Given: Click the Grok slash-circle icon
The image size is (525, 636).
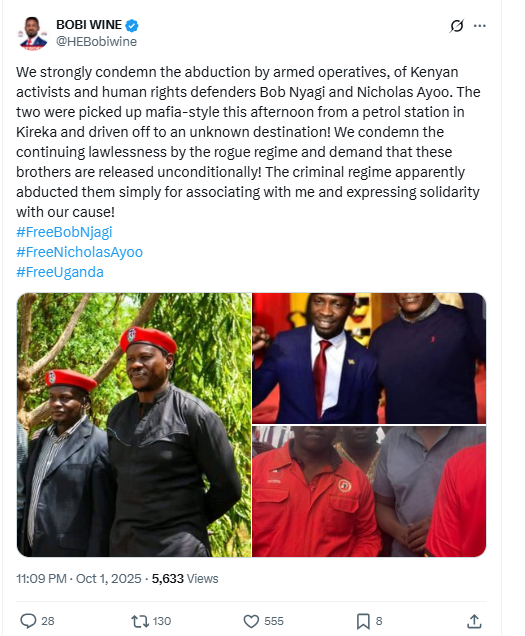Looking at the screenshot, I should point(456,26).
